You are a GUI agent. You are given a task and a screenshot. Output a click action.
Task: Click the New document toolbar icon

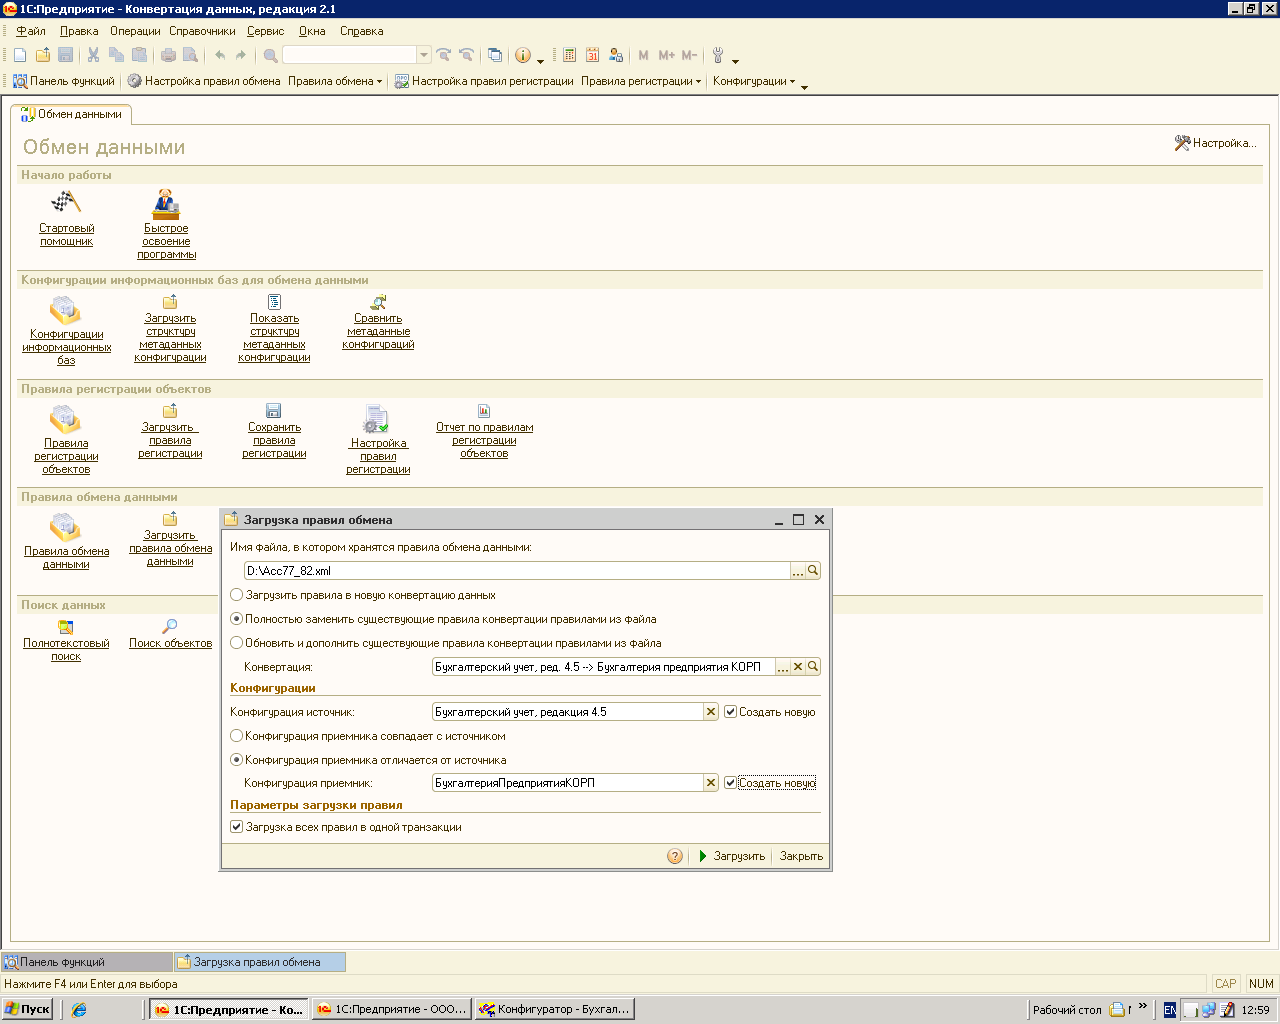point(20,55)
